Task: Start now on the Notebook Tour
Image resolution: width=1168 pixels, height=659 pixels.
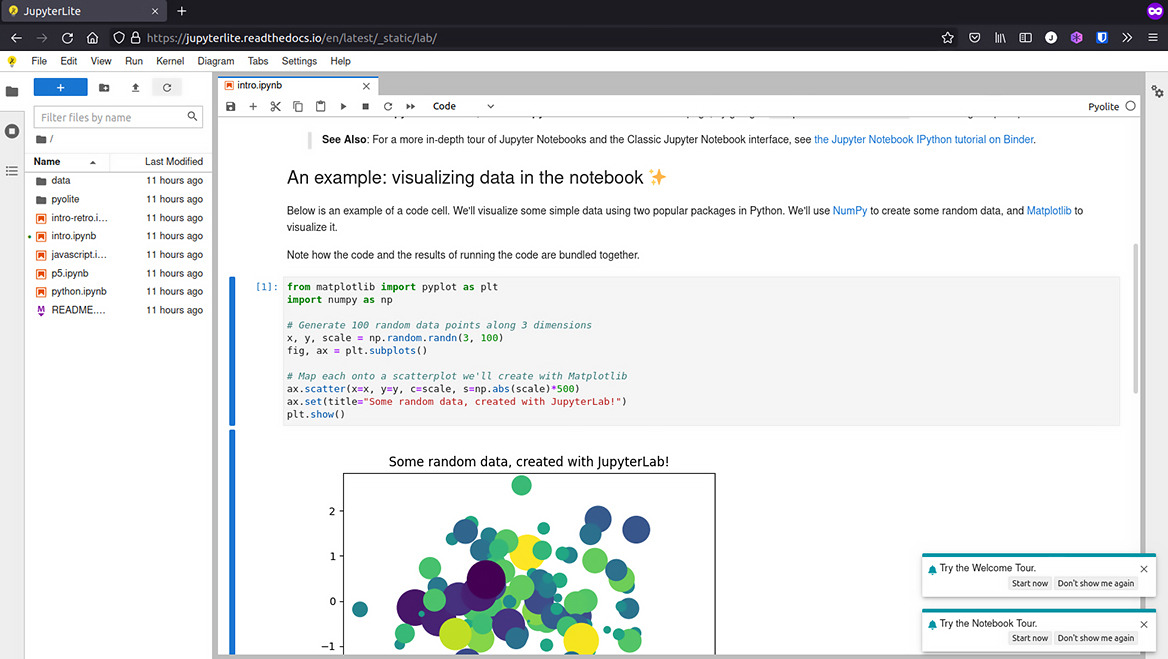Action: [1029, 638]
